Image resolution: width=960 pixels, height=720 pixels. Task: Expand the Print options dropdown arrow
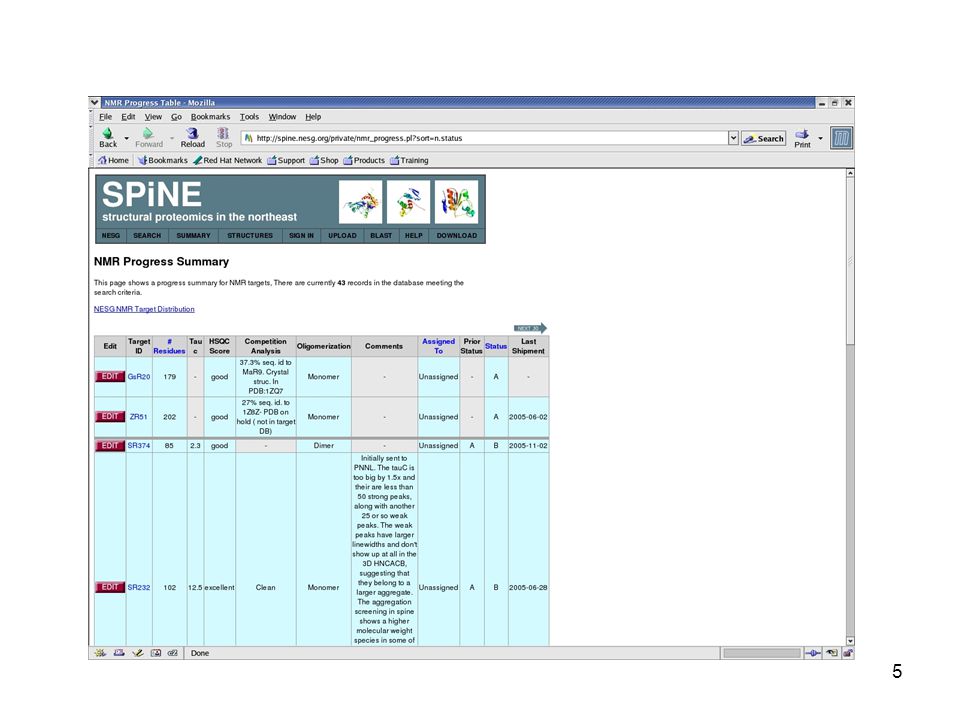click(x=820, y=138)
